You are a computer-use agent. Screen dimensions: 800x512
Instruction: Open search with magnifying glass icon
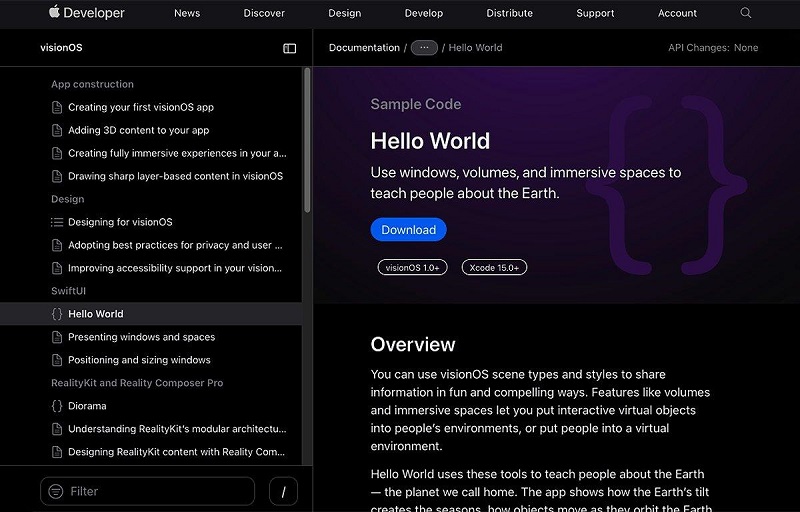(x=745, y=13)
